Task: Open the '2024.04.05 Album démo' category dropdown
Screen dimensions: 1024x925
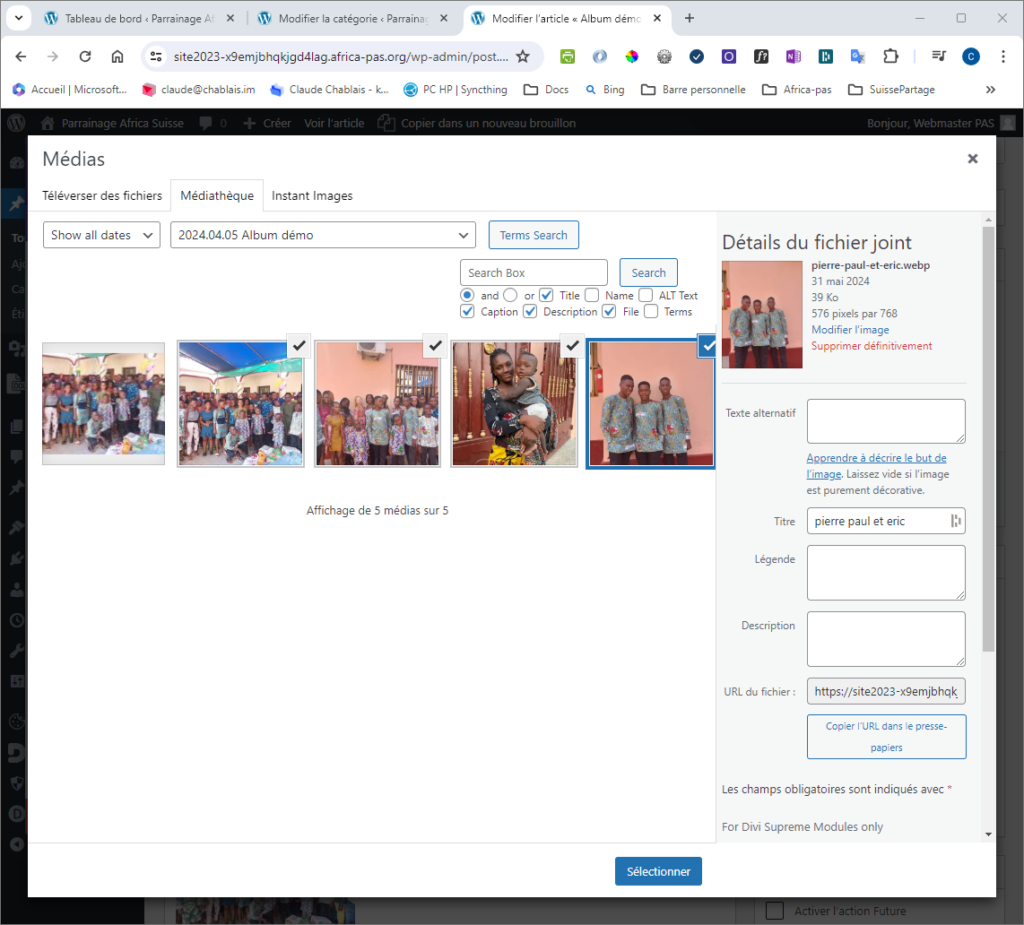Action: click(x=323, y=235)
